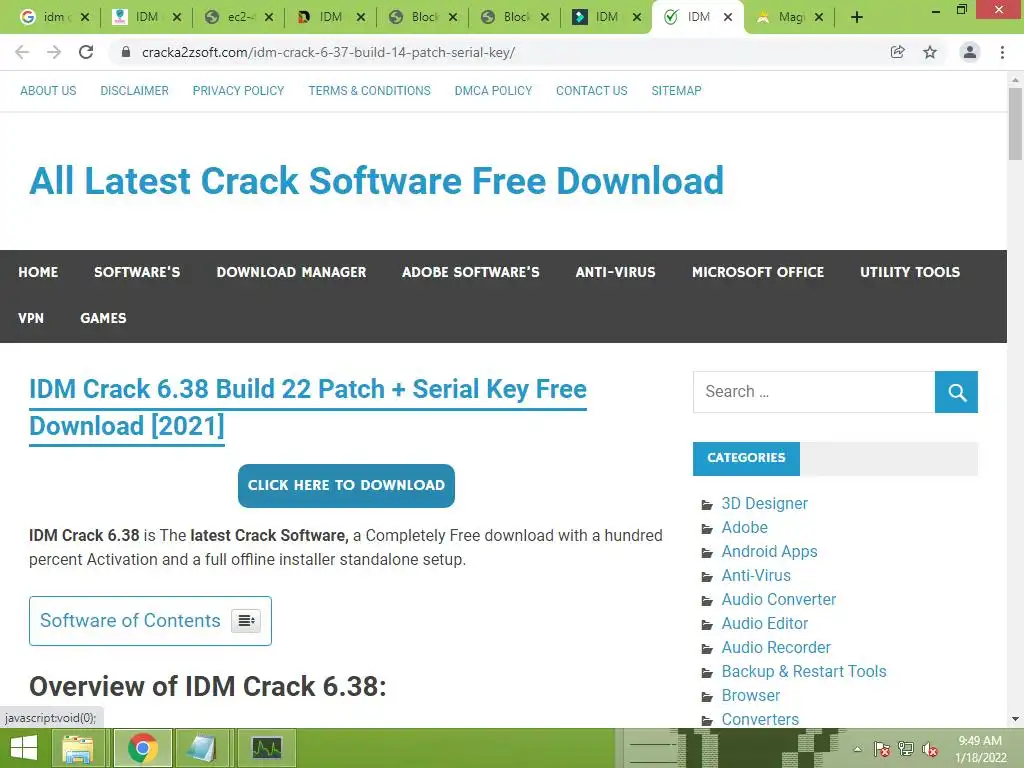This screenshot has width=1024, height=768.
Task: Click the folder icon beside Adobe
Action: [x=707, y=529]
